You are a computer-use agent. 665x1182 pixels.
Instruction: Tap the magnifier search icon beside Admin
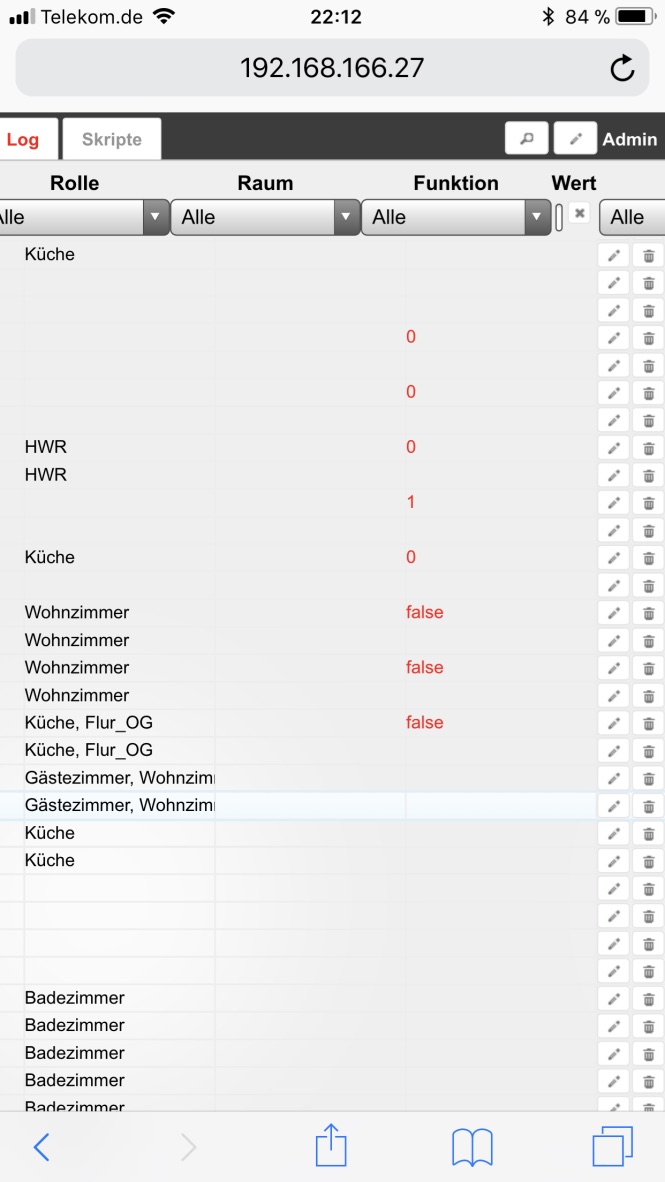point(526,139)
